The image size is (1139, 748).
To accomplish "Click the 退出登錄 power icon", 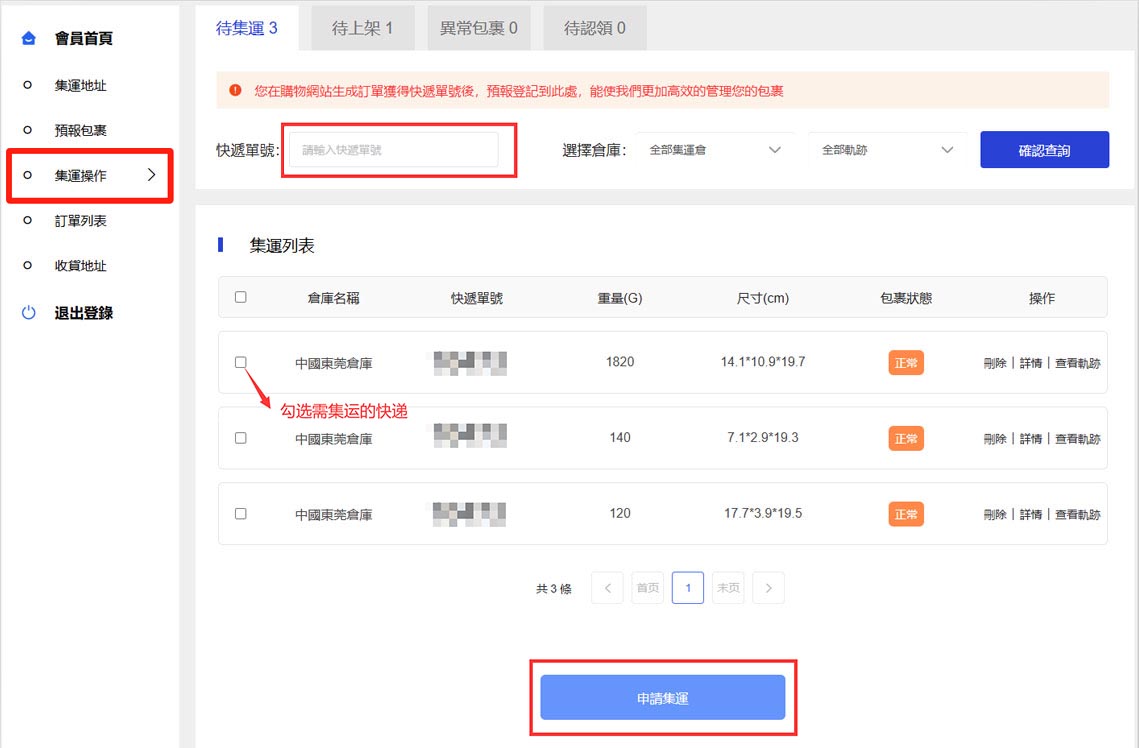I will 29,313.
